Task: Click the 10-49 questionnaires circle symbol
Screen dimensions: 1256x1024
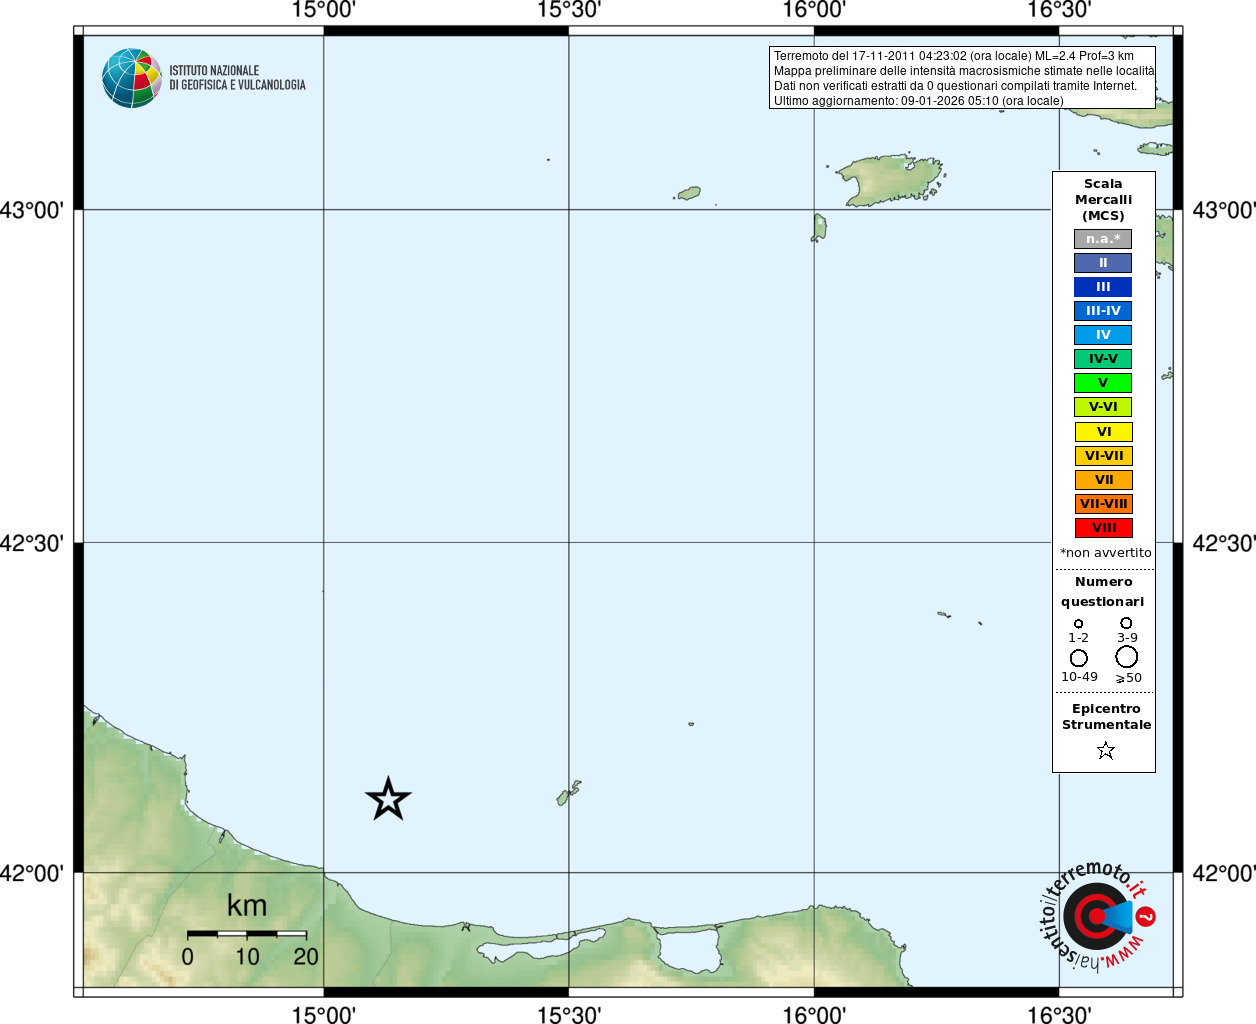Action: 1079,658
